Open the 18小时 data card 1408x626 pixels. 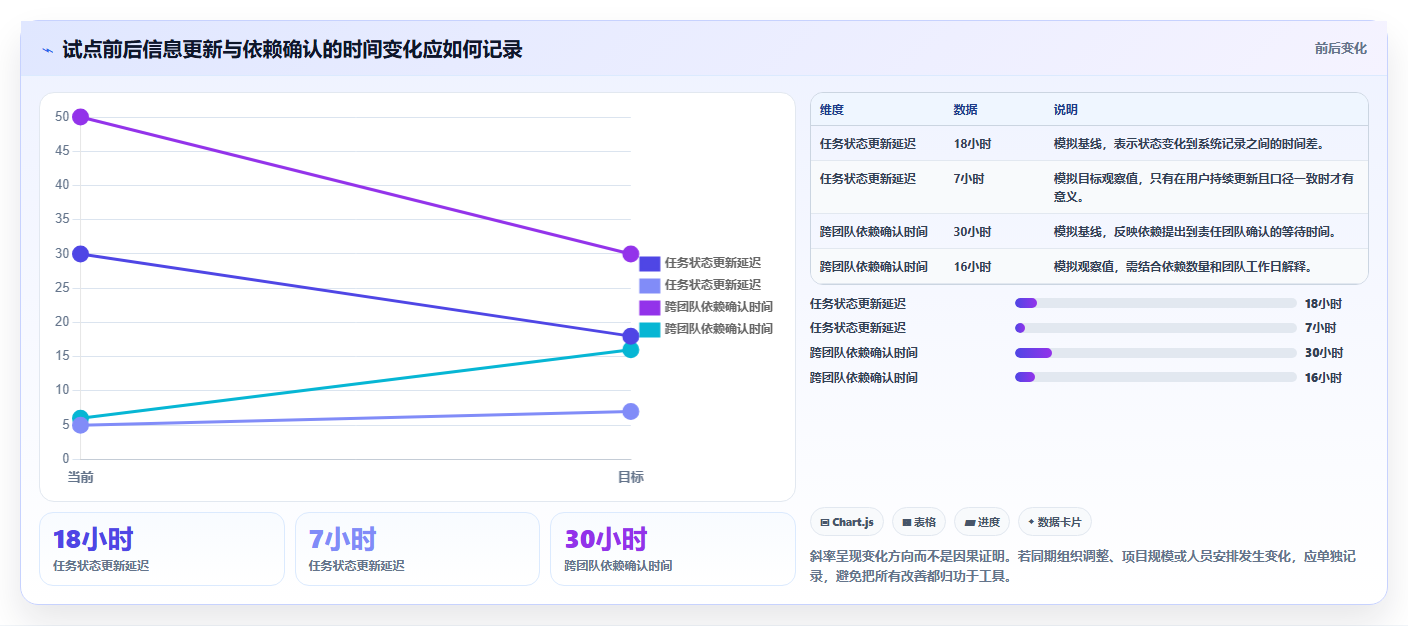click(162, 549)
